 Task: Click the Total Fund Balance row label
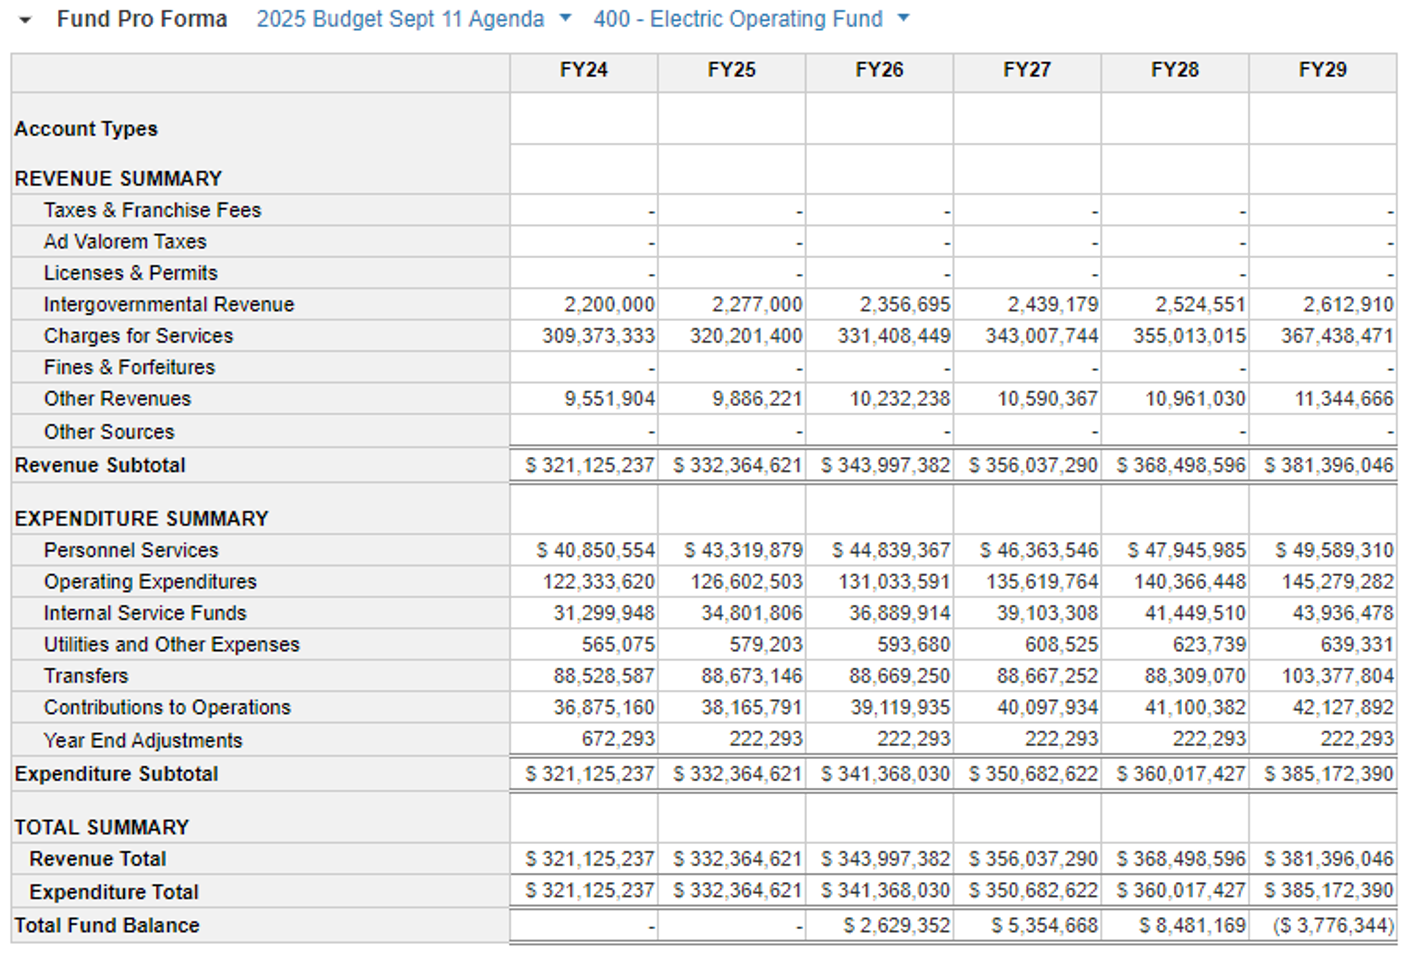107,926
